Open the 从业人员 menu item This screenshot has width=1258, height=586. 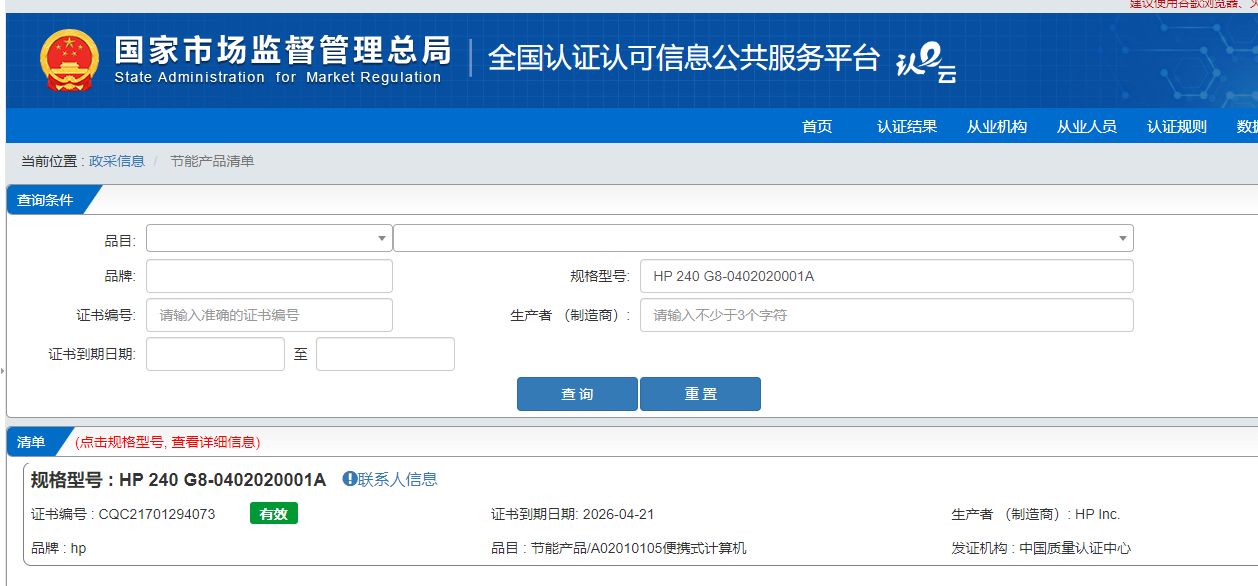1087,127
